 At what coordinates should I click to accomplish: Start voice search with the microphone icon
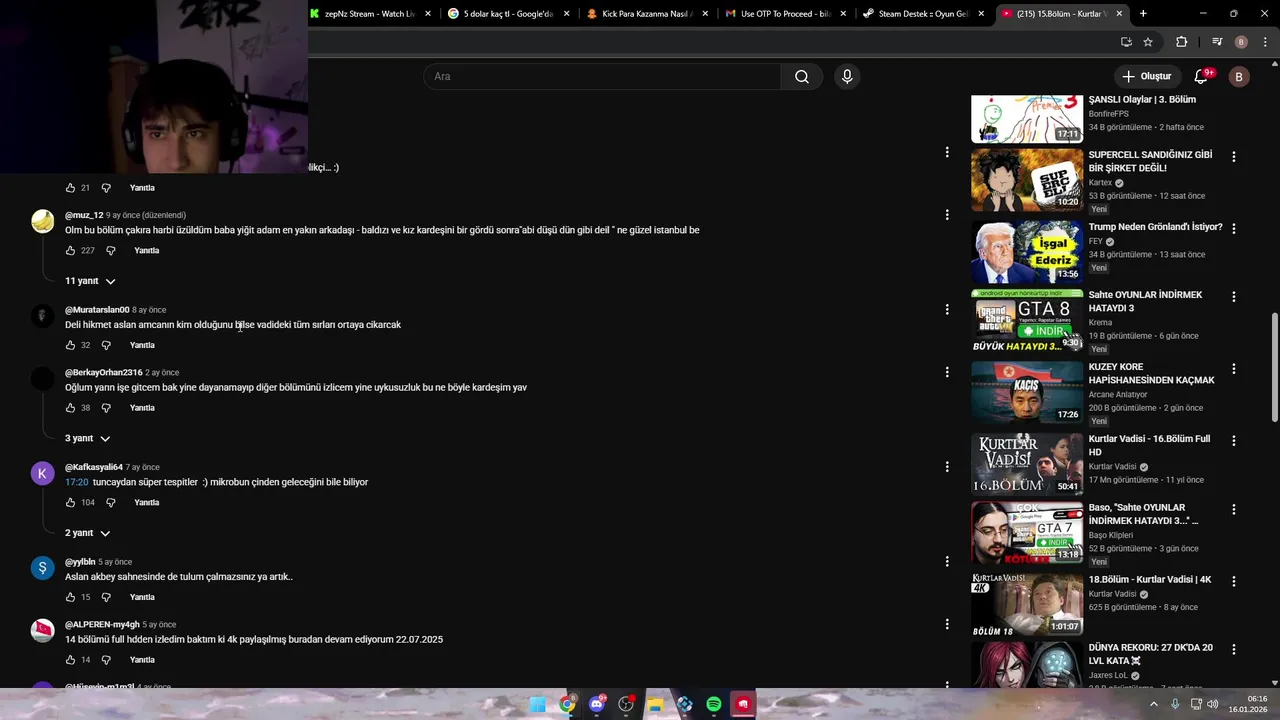click(847, 77)
